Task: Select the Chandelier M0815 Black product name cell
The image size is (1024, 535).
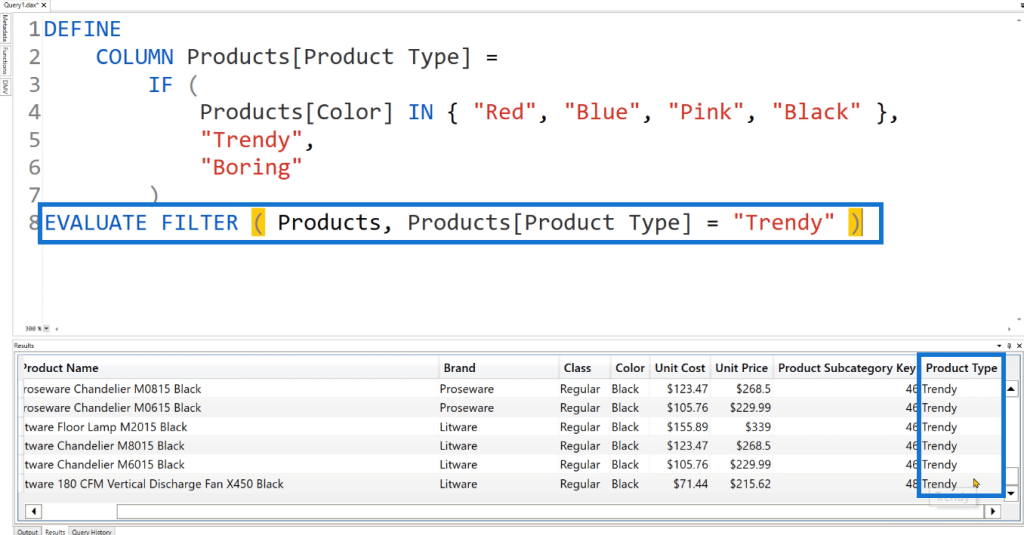Action: click(x=229, y=389)
